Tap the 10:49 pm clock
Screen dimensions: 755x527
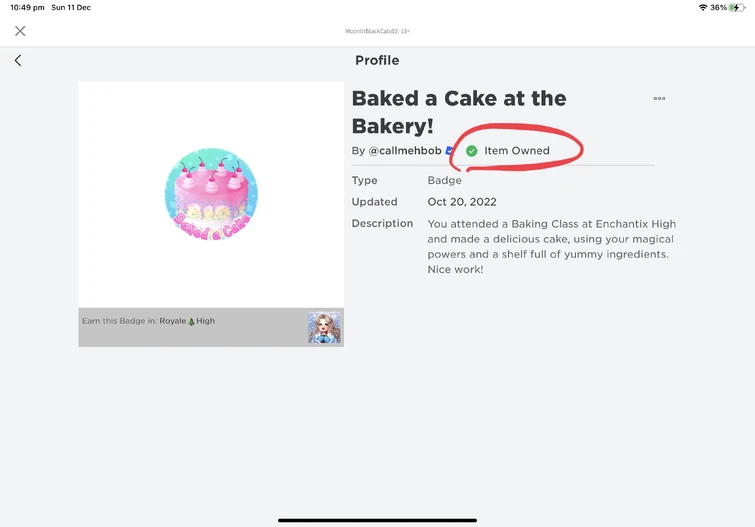tap(27, 7)
